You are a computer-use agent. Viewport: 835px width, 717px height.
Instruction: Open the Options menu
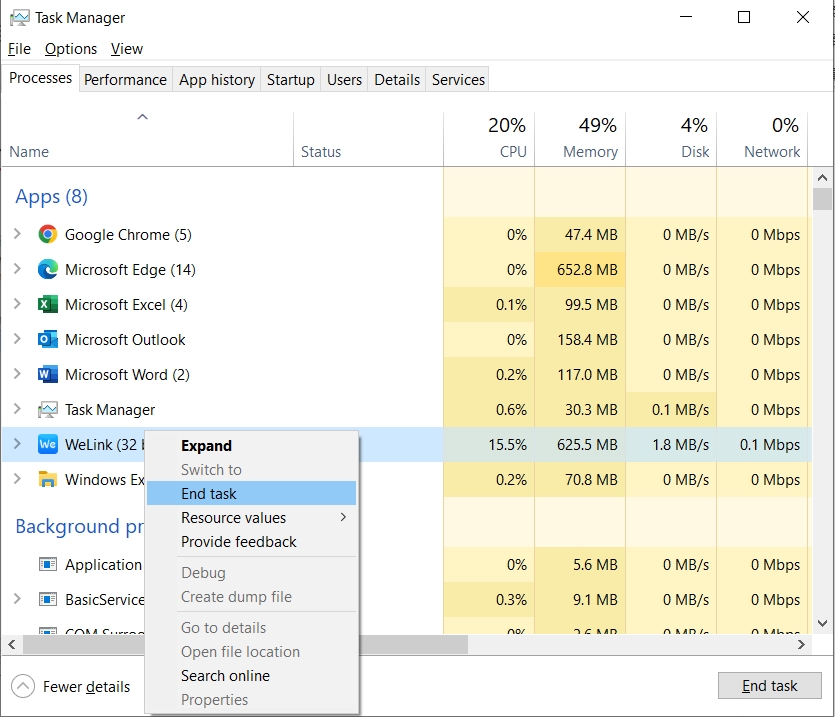coord(71,49)
